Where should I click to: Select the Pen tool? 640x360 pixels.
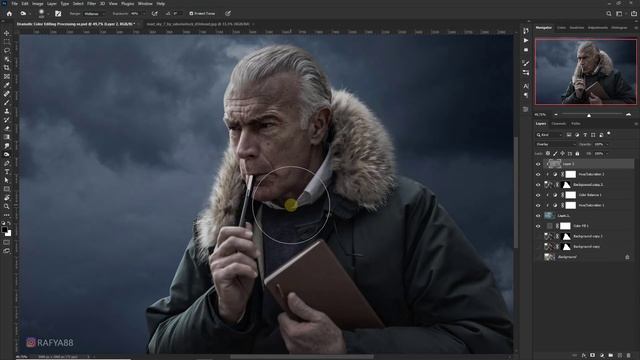(7, 163)
